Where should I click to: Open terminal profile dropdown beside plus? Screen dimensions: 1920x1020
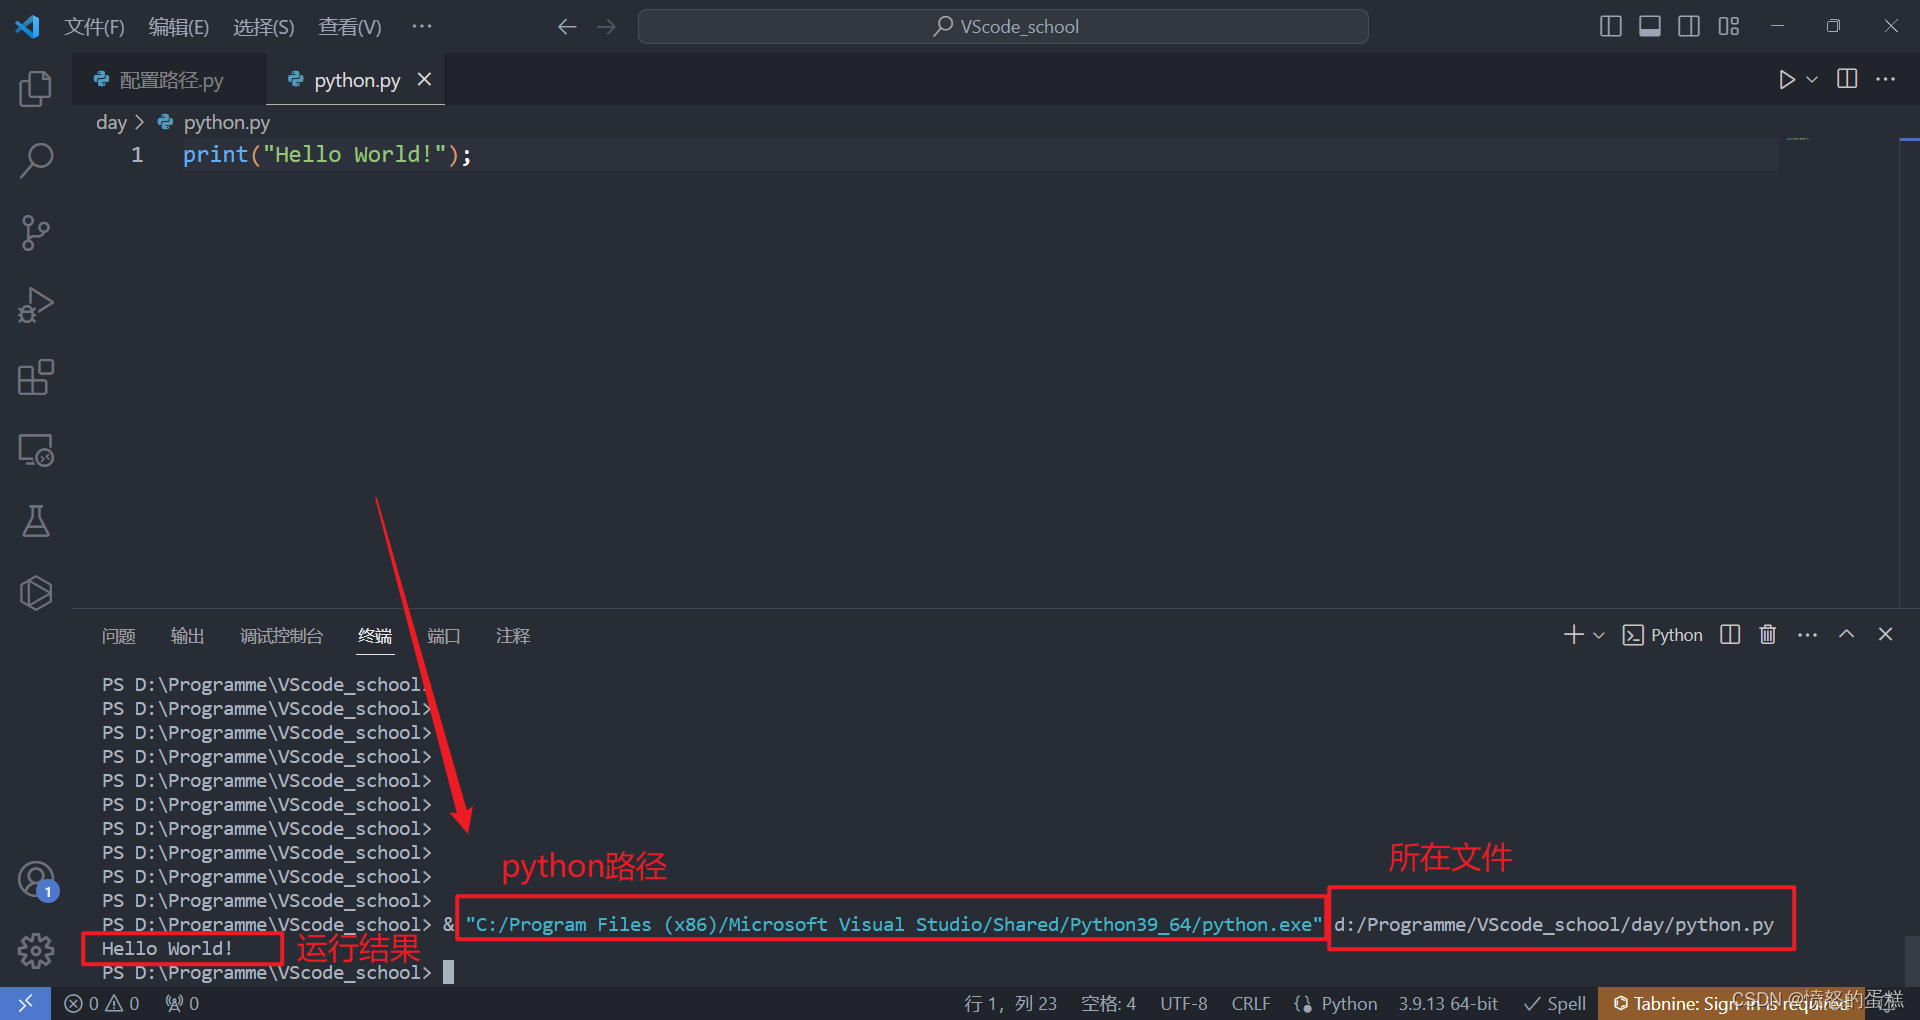(1597, 634)
